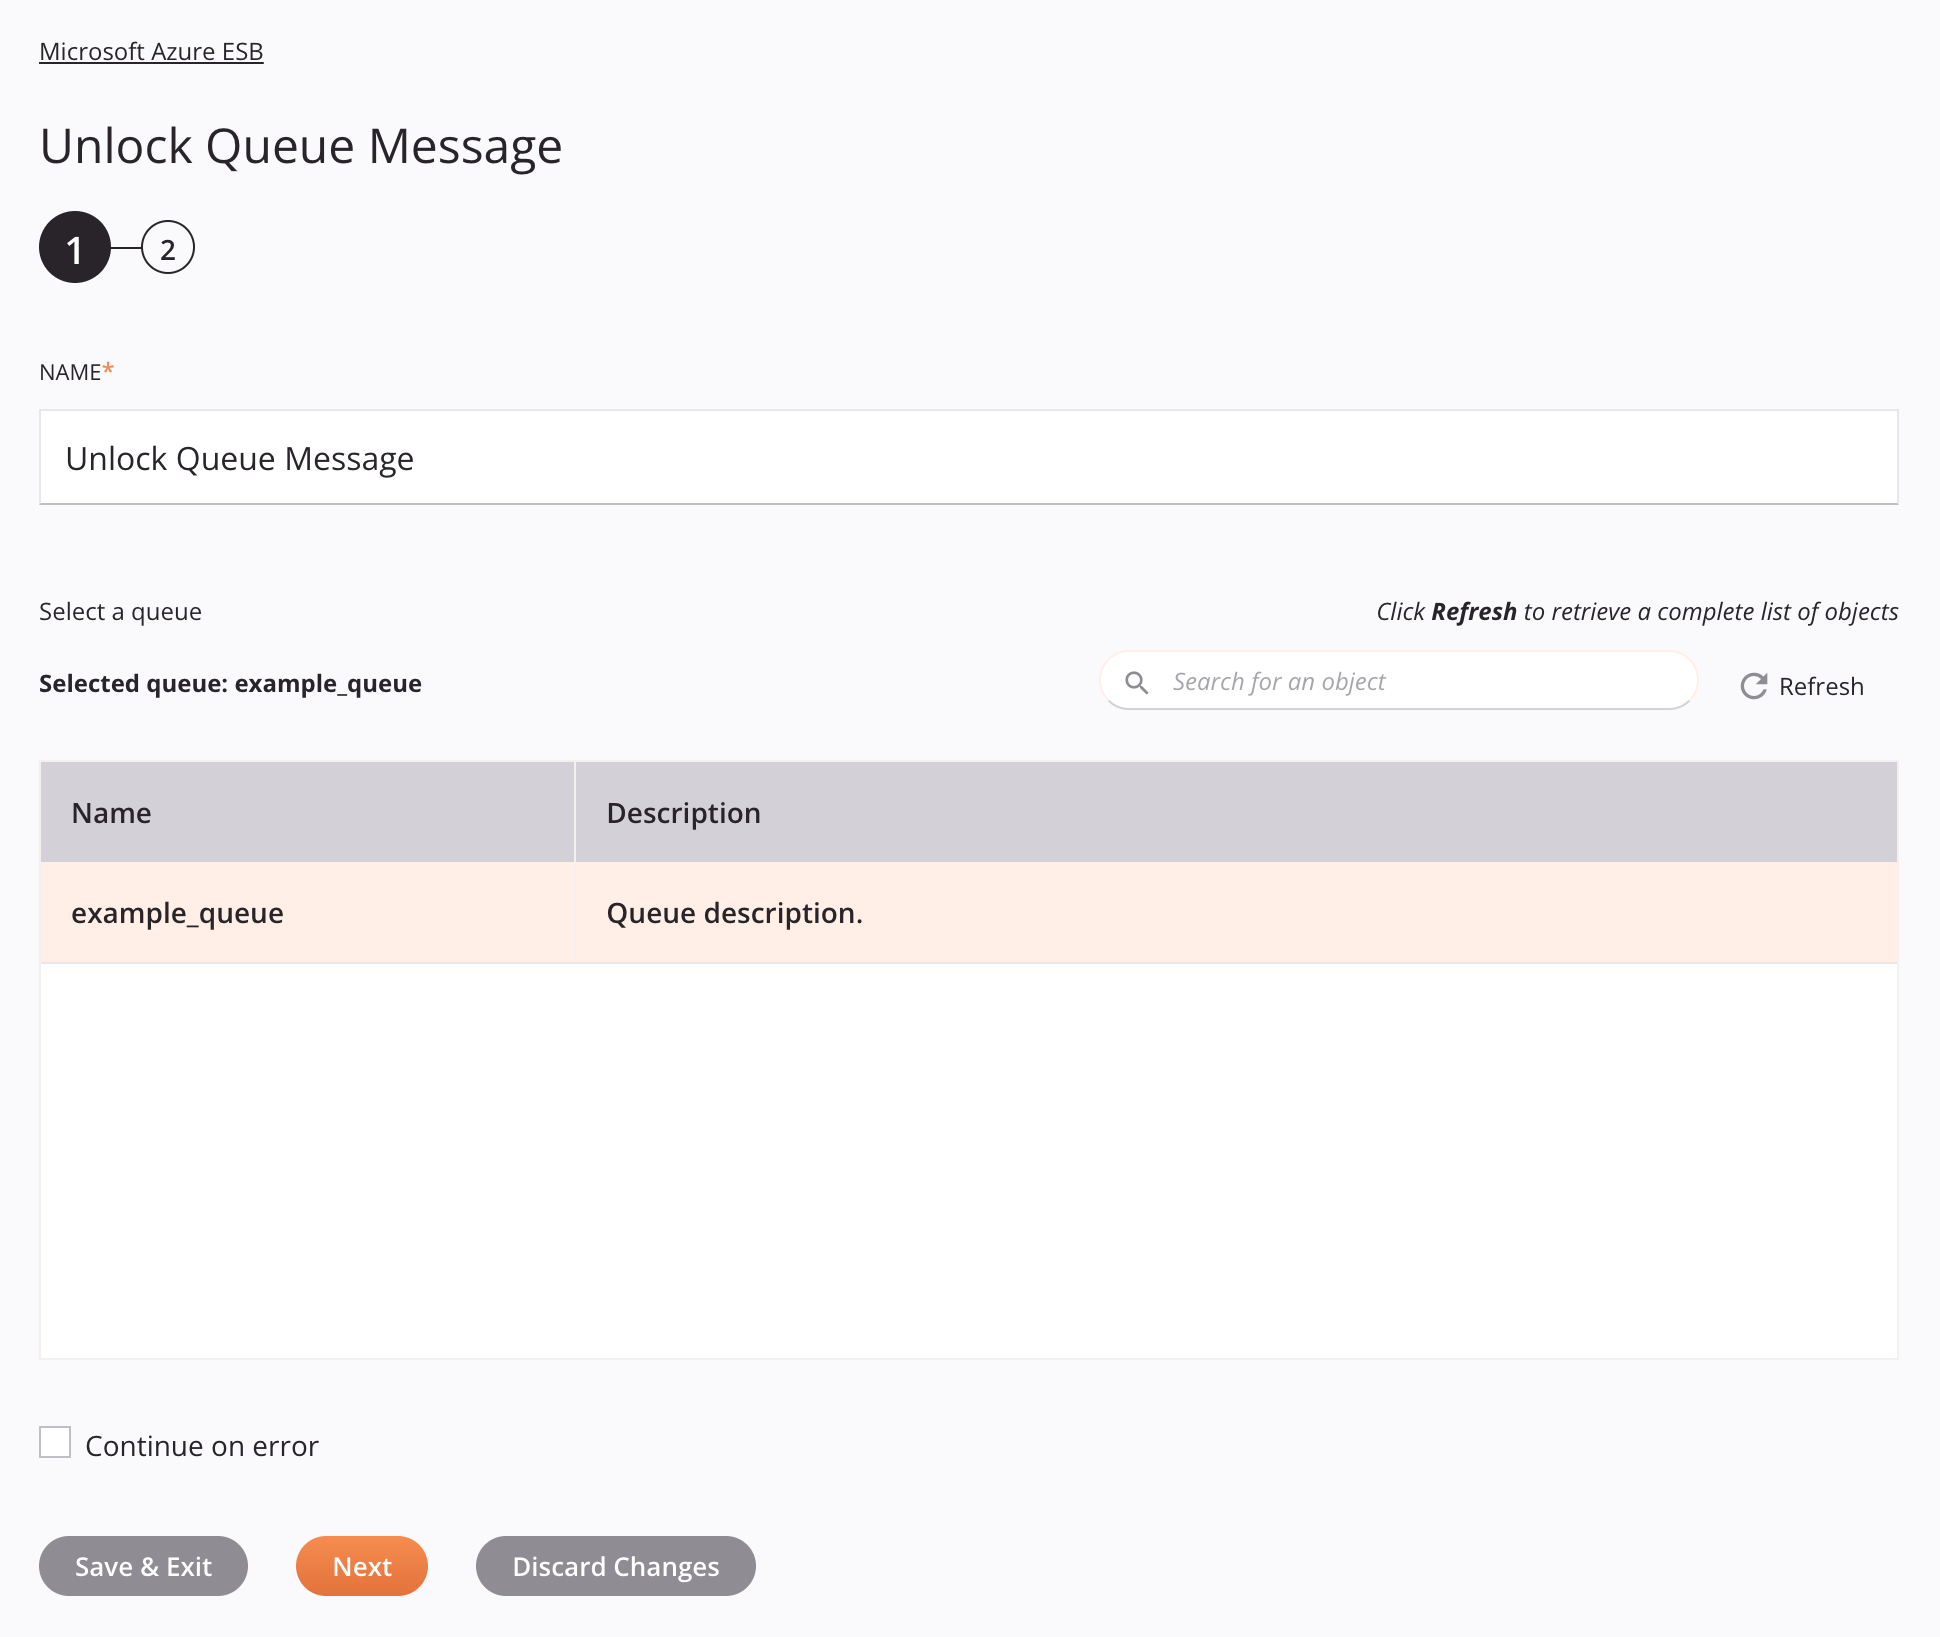The image size is (1940, 1637).
Task: Click step 2 circle navigation indicator
Action: (166, 248)
